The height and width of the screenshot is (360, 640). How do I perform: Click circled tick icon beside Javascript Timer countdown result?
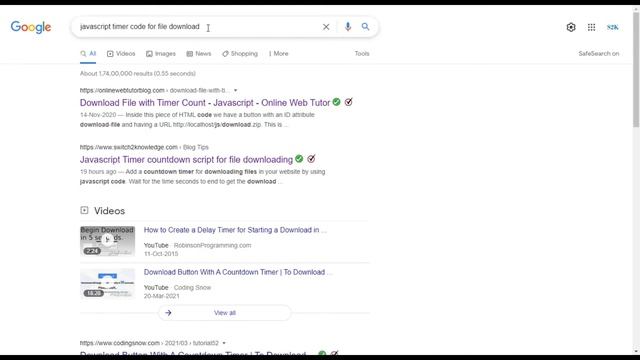click(311, 158)
